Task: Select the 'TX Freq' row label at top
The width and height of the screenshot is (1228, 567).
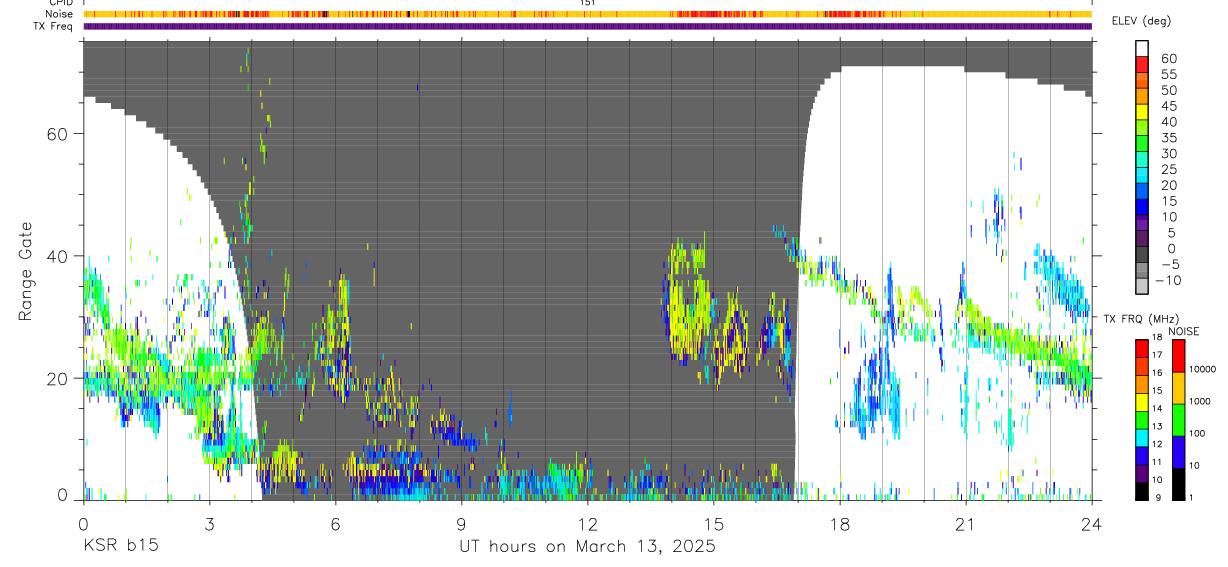Action: [x=54, y=26]
